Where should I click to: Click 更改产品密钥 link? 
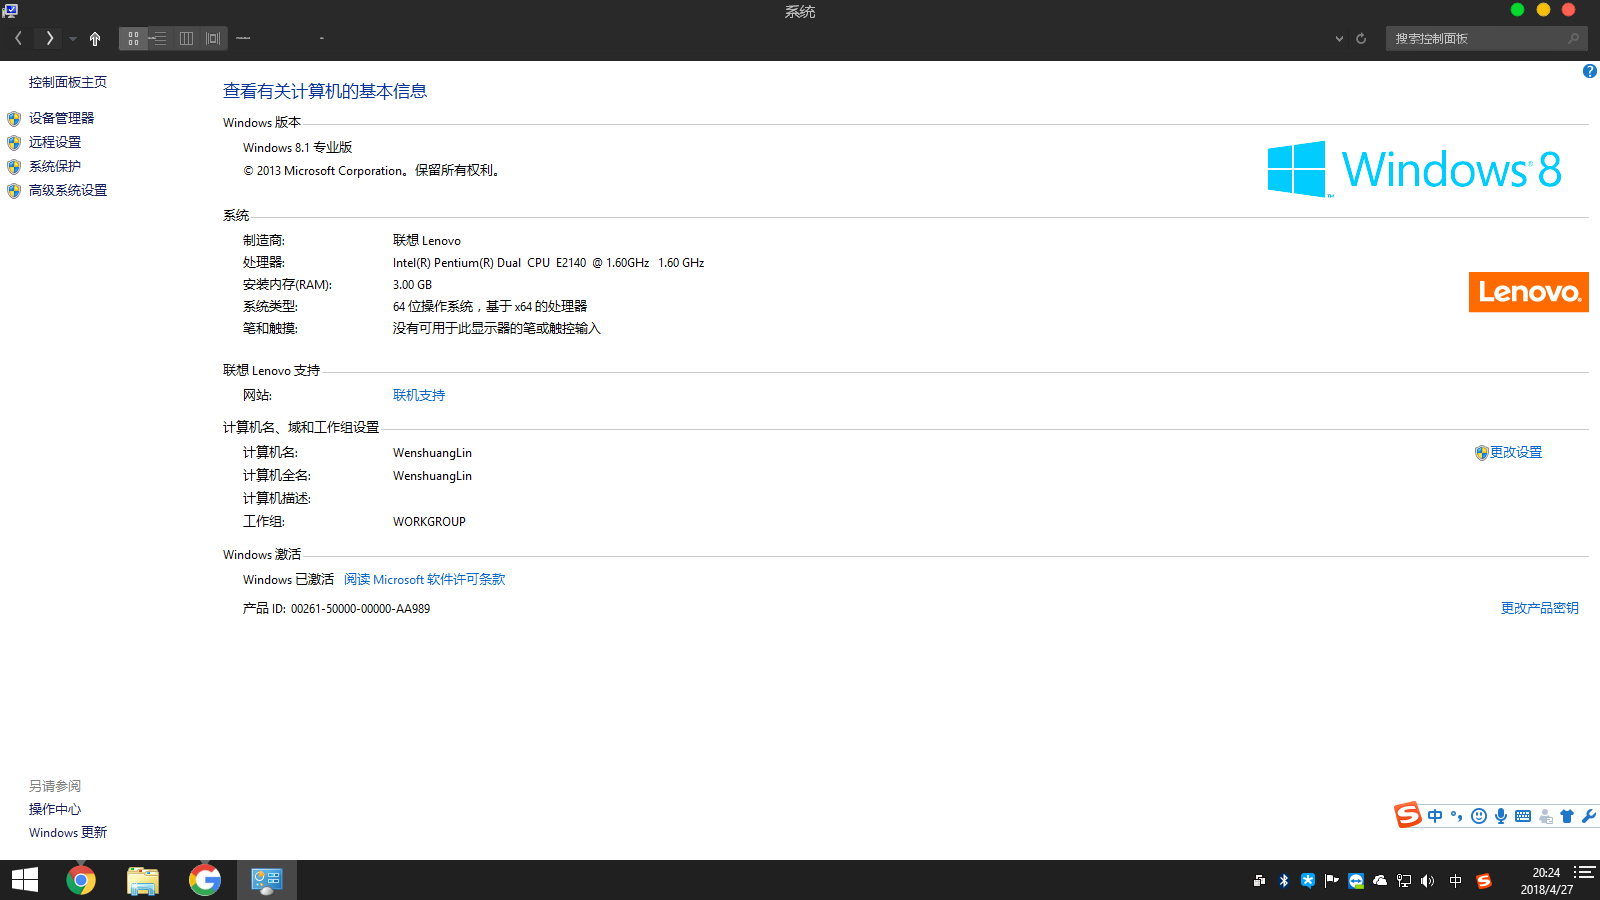point(1540,608)
